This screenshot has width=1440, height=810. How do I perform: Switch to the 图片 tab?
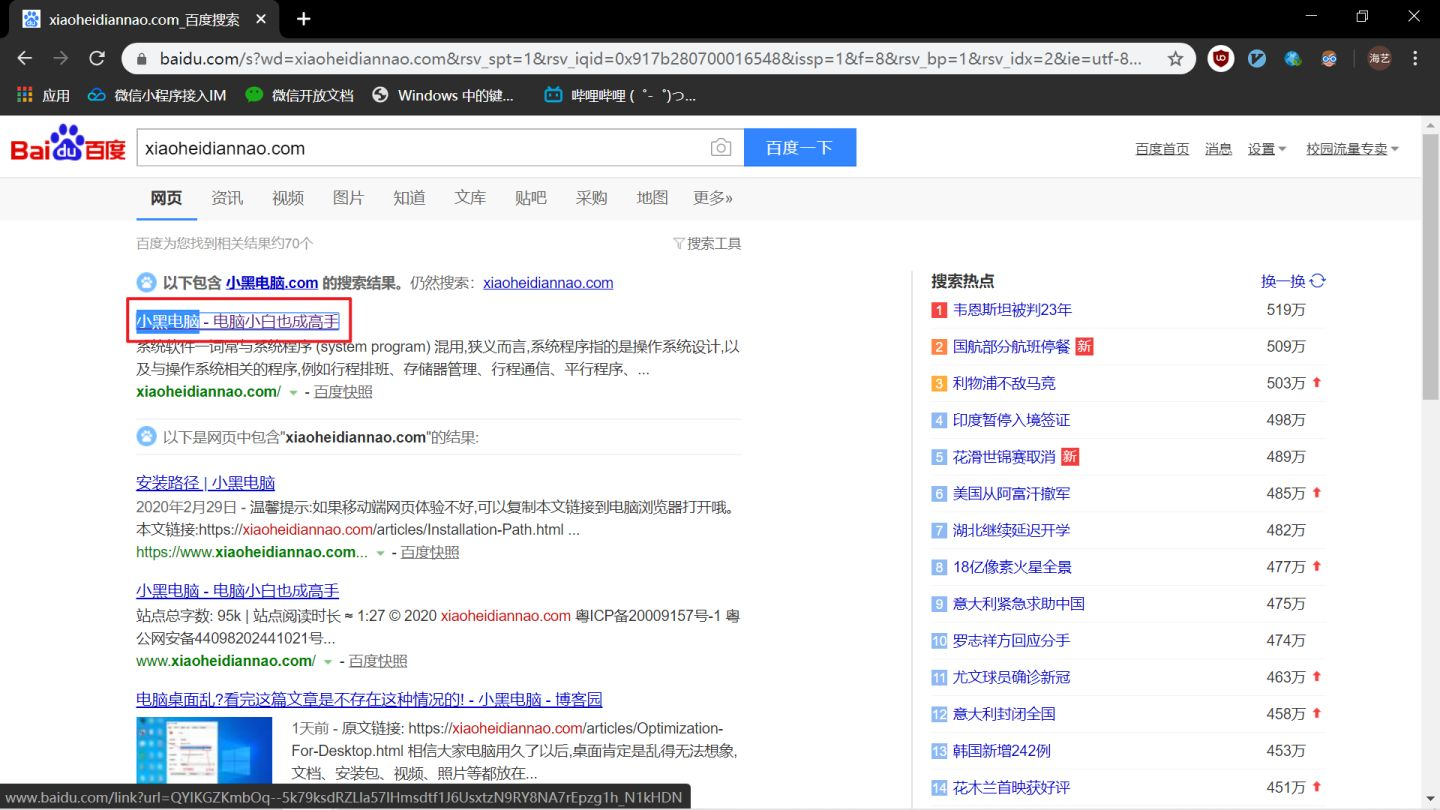[348, 198]
